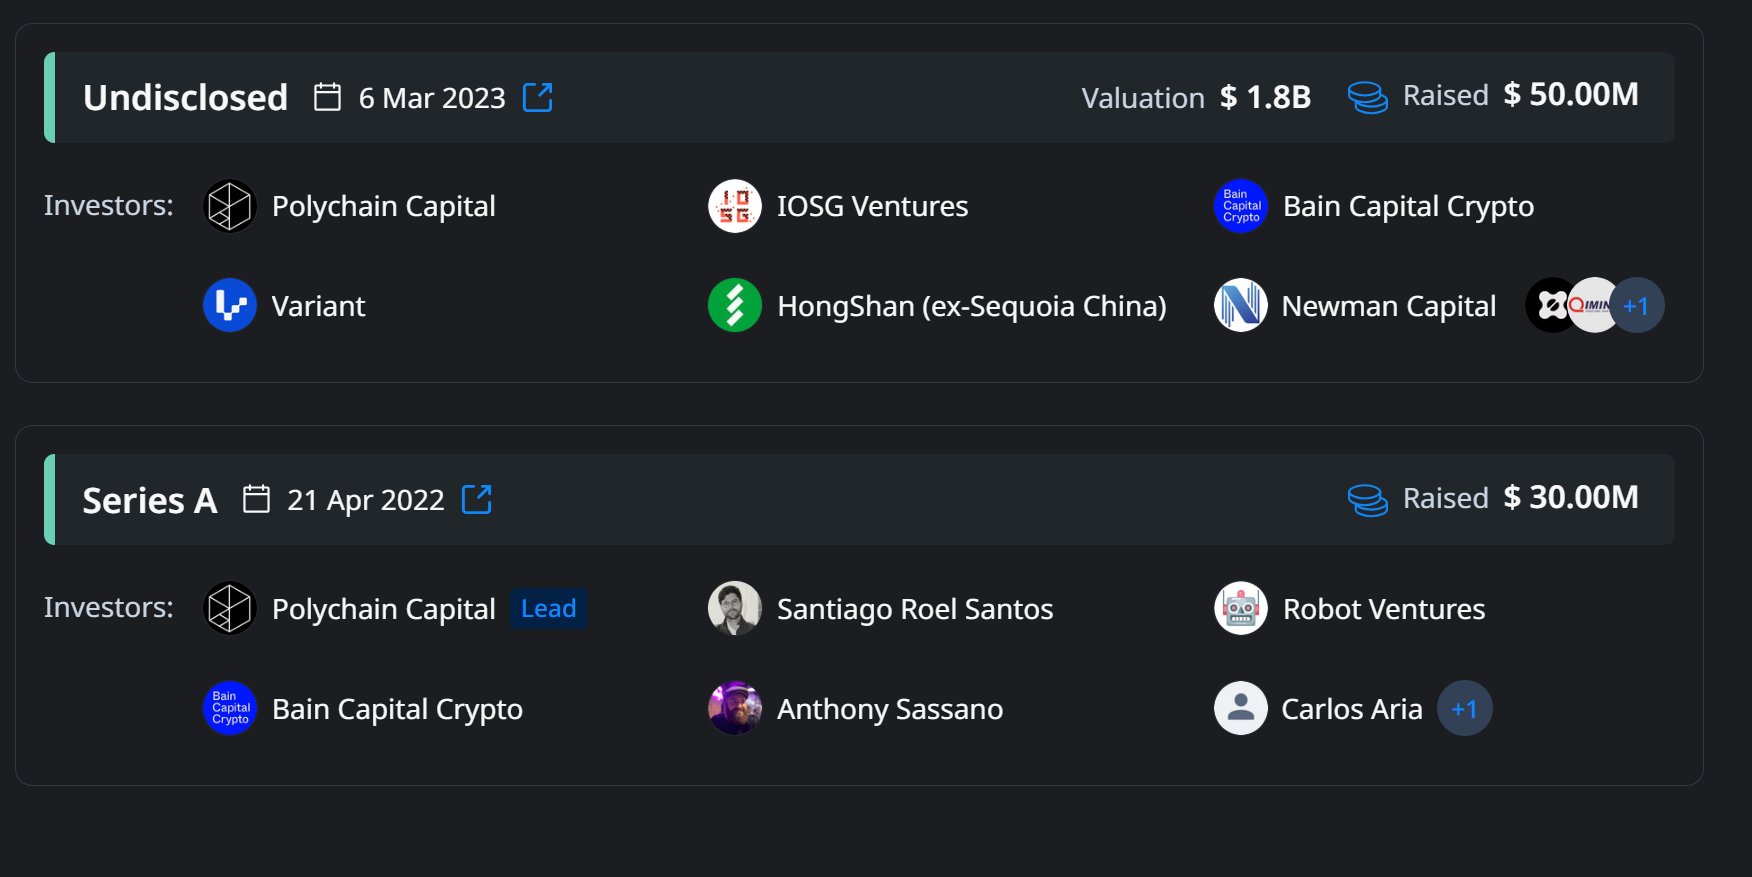Open external link for 6 Mar 2023 round
This screenshot has width=1752, height=877.
point(538,97)
